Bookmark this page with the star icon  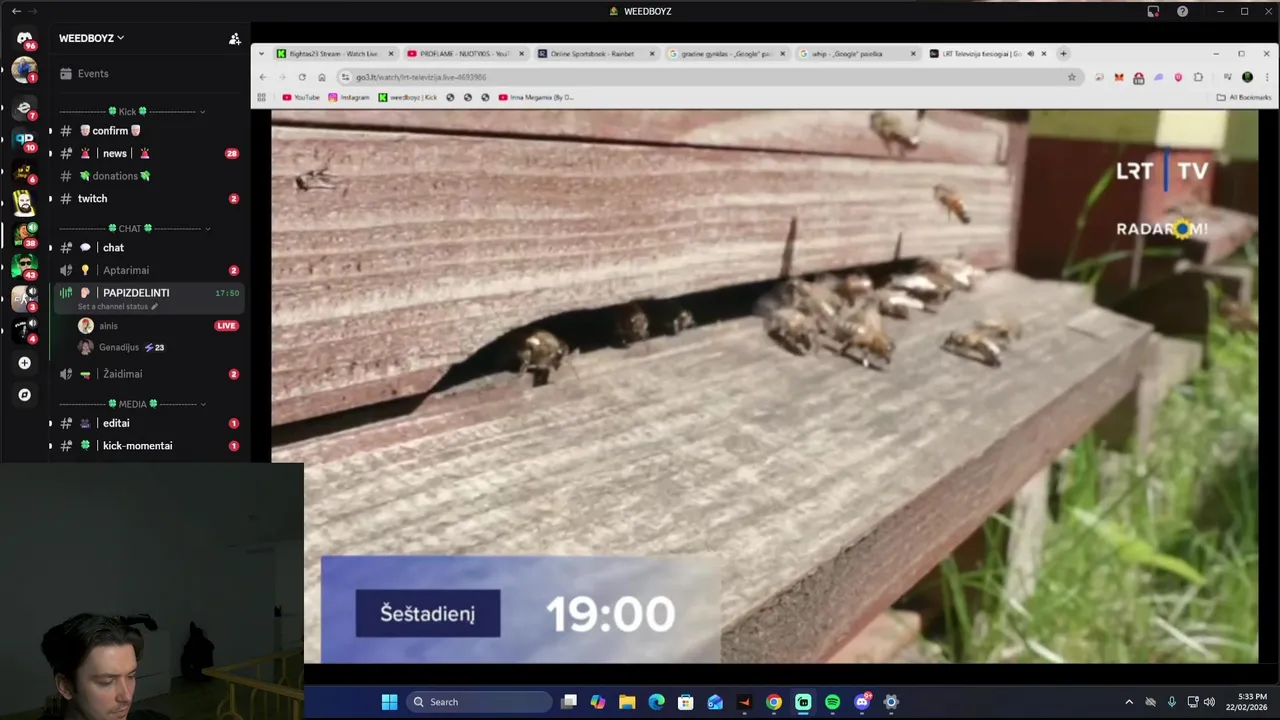pyautogui.click(x=1072, y=77)
